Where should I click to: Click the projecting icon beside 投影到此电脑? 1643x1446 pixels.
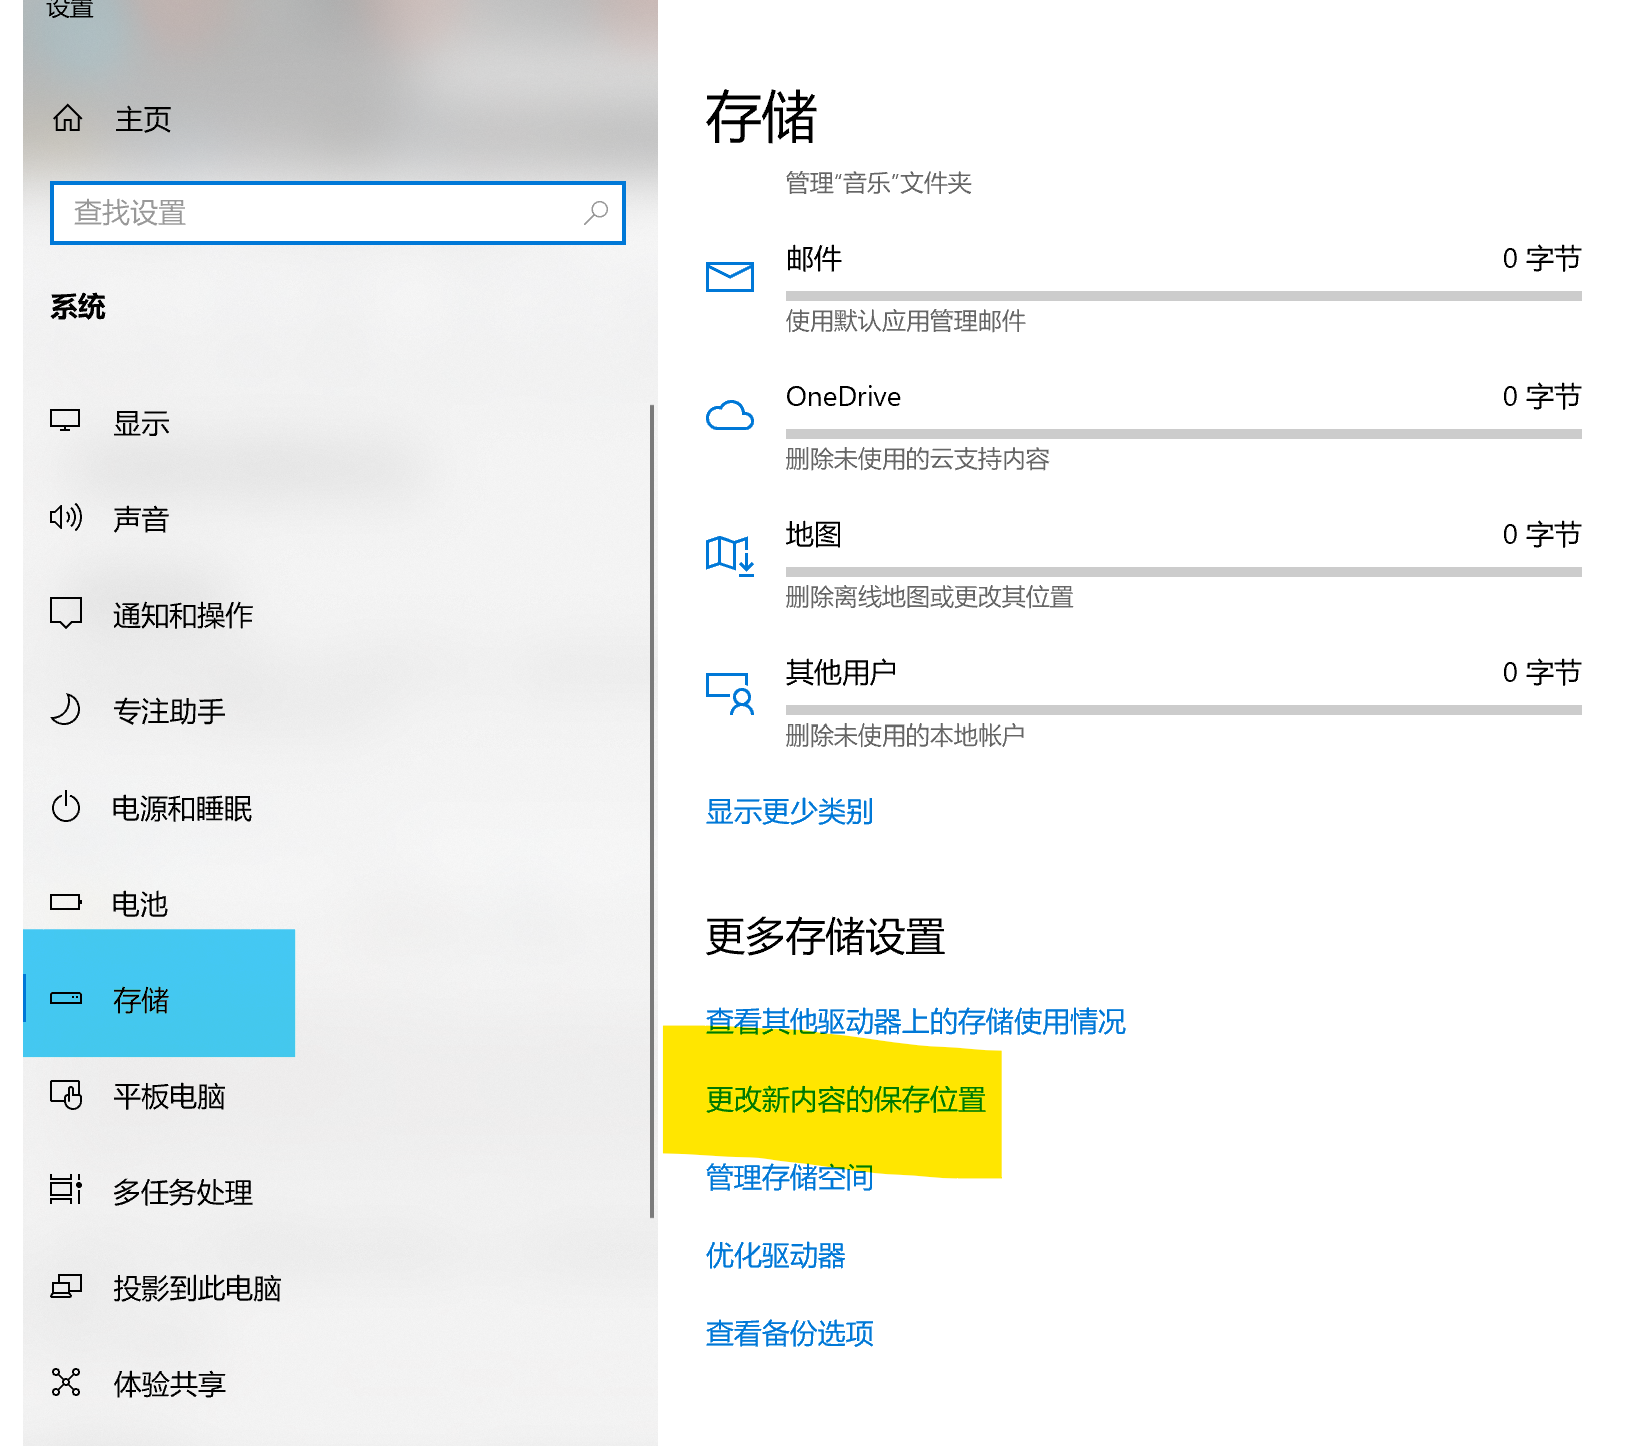[66, 1286]
